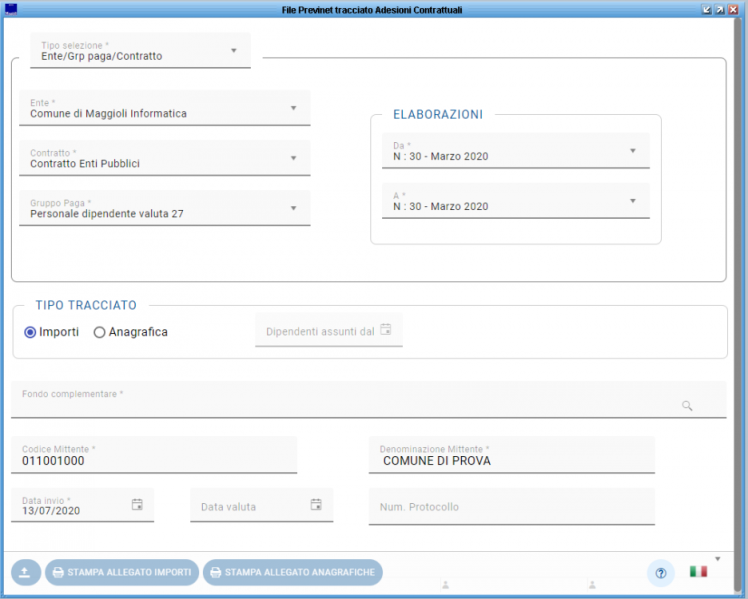
Task: Click the Codice Mittente field
Action: click(x=154, y=455)
